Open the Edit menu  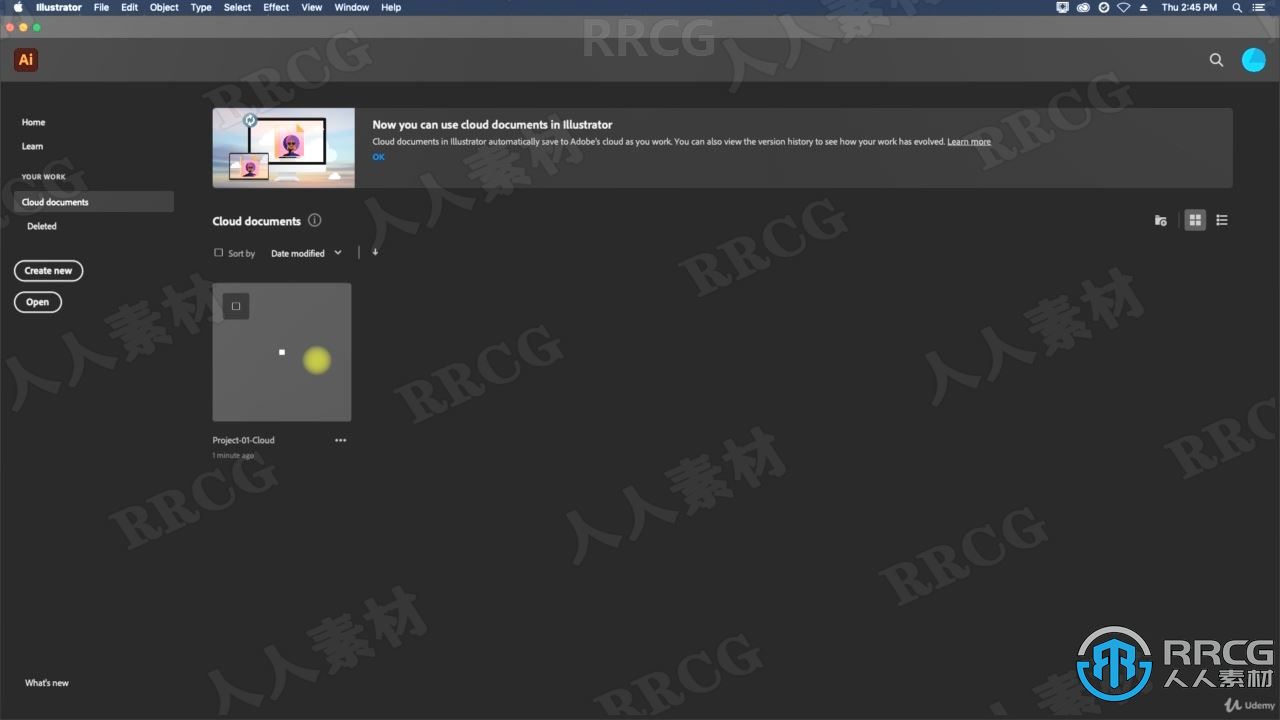[x=130, y=7]
